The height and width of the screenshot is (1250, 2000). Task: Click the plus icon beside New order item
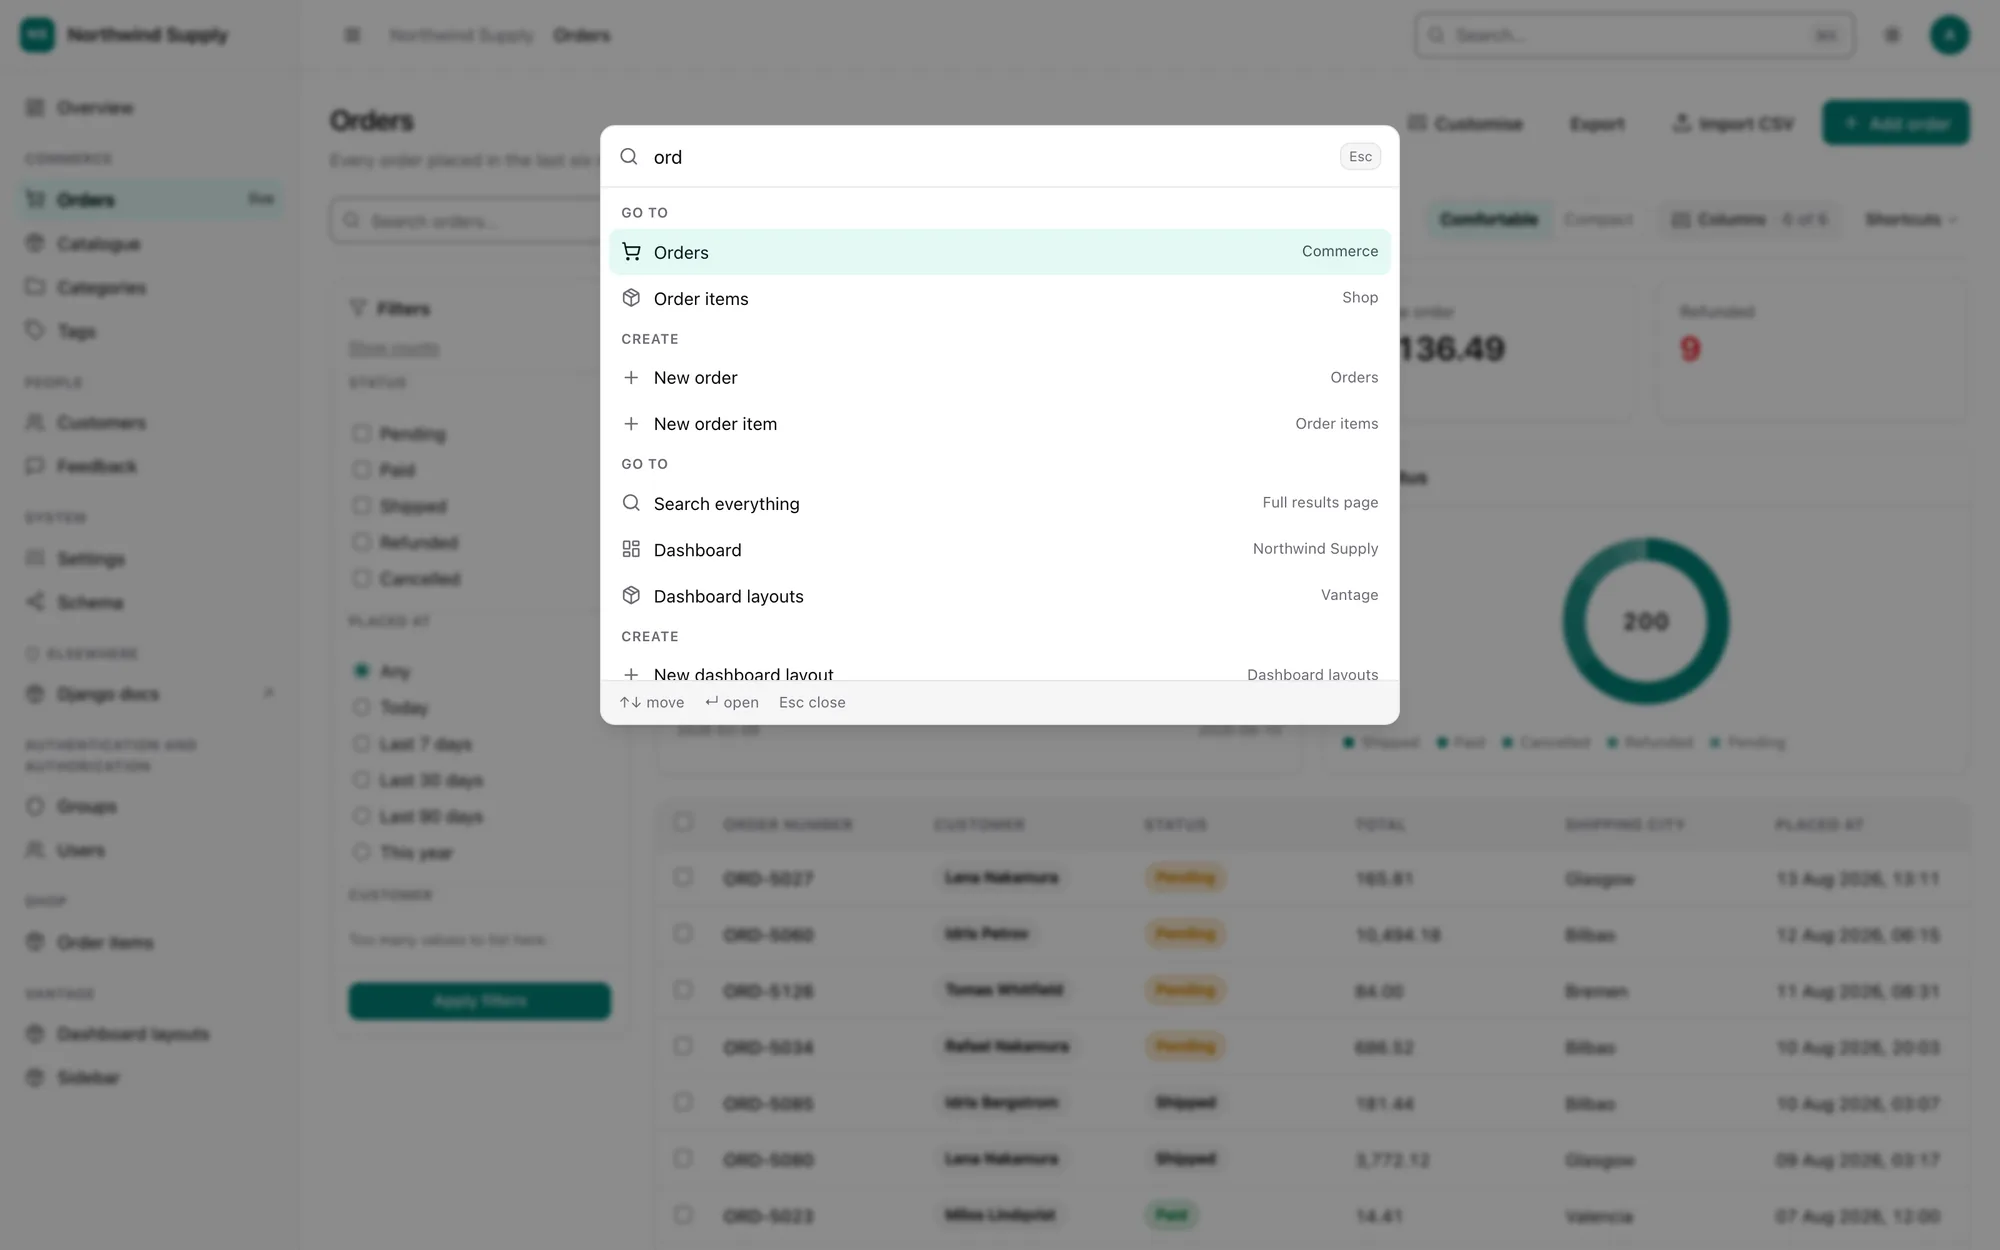click(x=631, y=424)
